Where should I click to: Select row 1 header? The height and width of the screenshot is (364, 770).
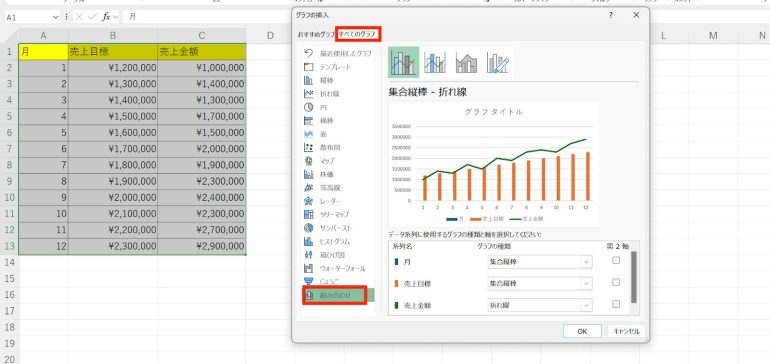pyautogui.click(x=9, y=52)
